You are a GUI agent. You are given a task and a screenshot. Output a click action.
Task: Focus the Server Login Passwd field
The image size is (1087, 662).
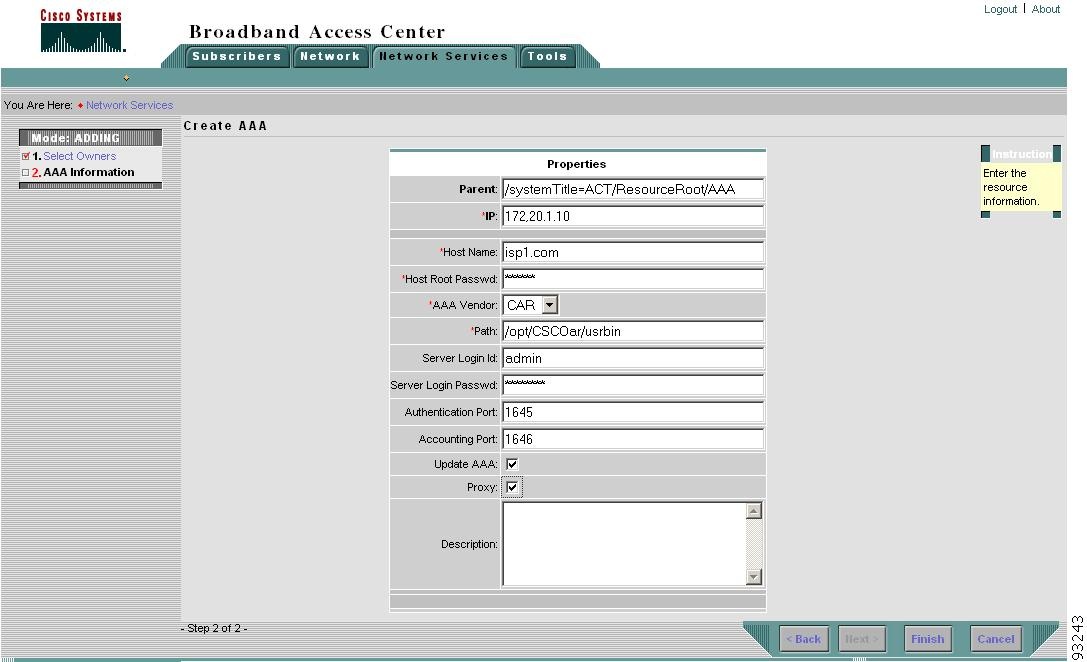coord(632,385)
